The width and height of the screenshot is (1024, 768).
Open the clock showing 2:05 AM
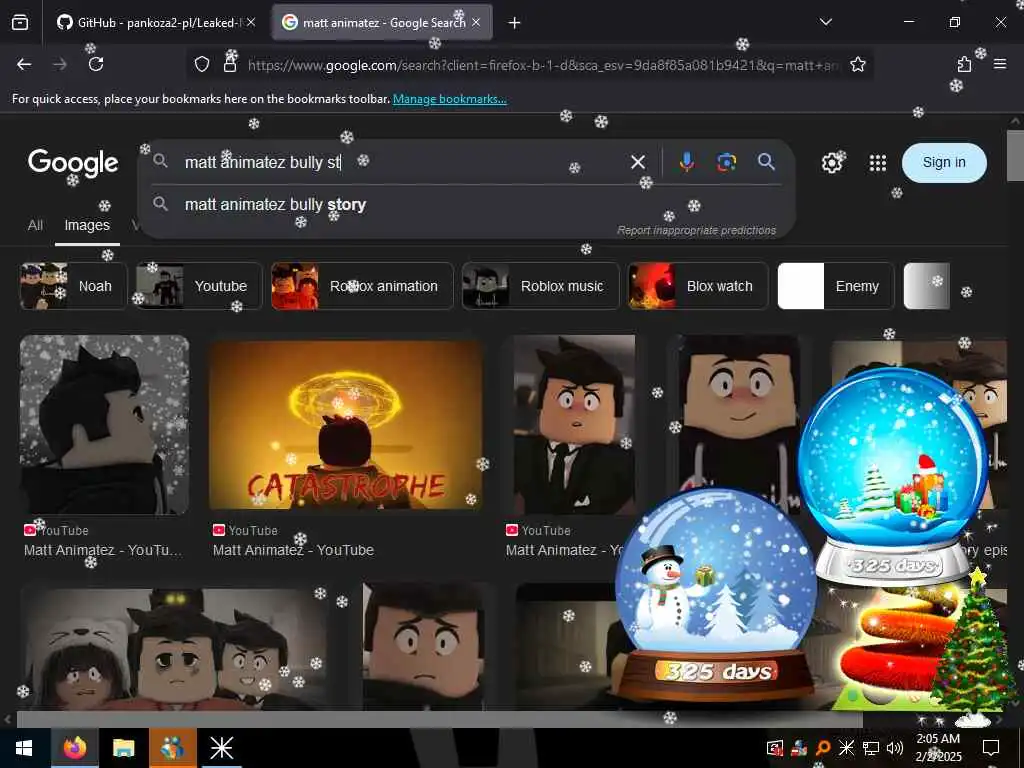click(x=938, y=748)
